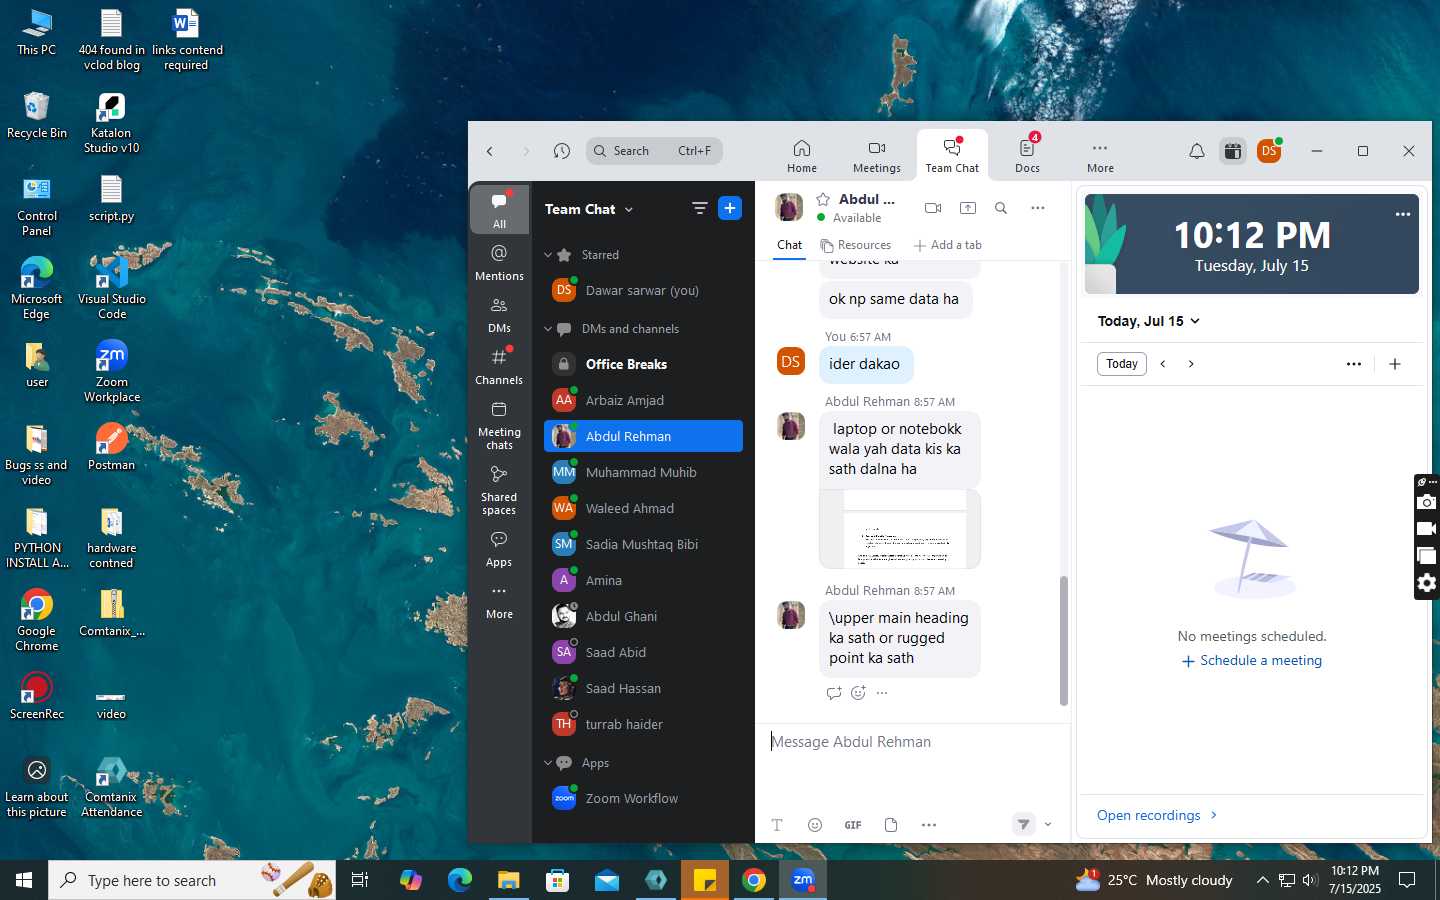
Task: Toggle text formatting in composer
Action: point(777,825)
